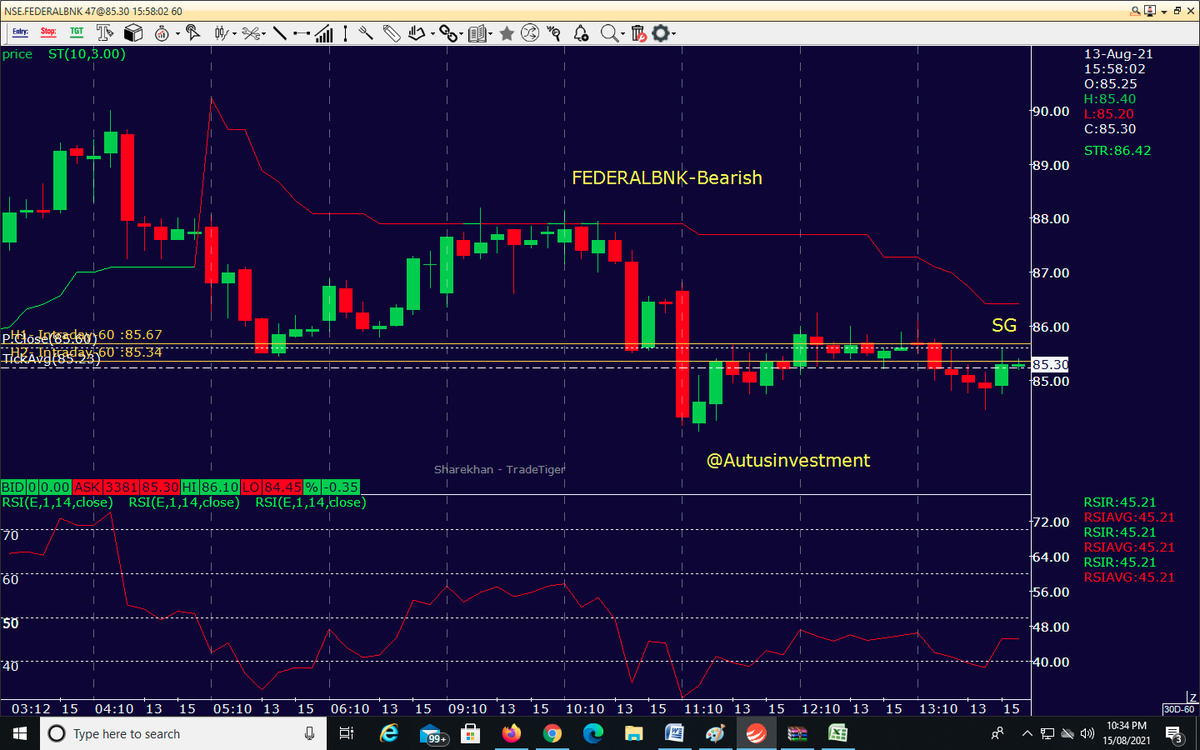Select the line segment with endpoints tool
The height and width of the screenshot is (750, 1200).
(x=301, y=33)
